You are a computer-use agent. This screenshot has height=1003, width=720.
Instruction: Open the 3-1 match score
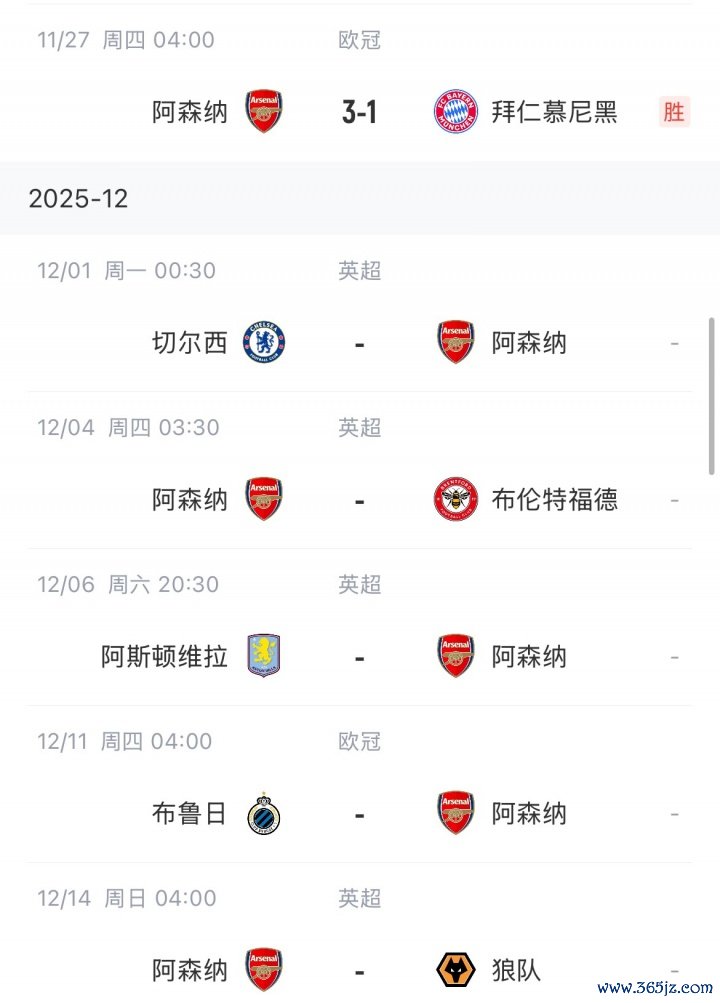(x=359, y=112)
